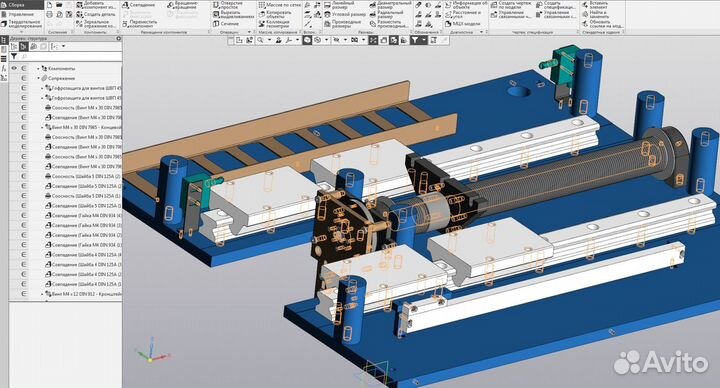
Task: Click the Переместить компонент command
Action: click(x=140, y=24)
